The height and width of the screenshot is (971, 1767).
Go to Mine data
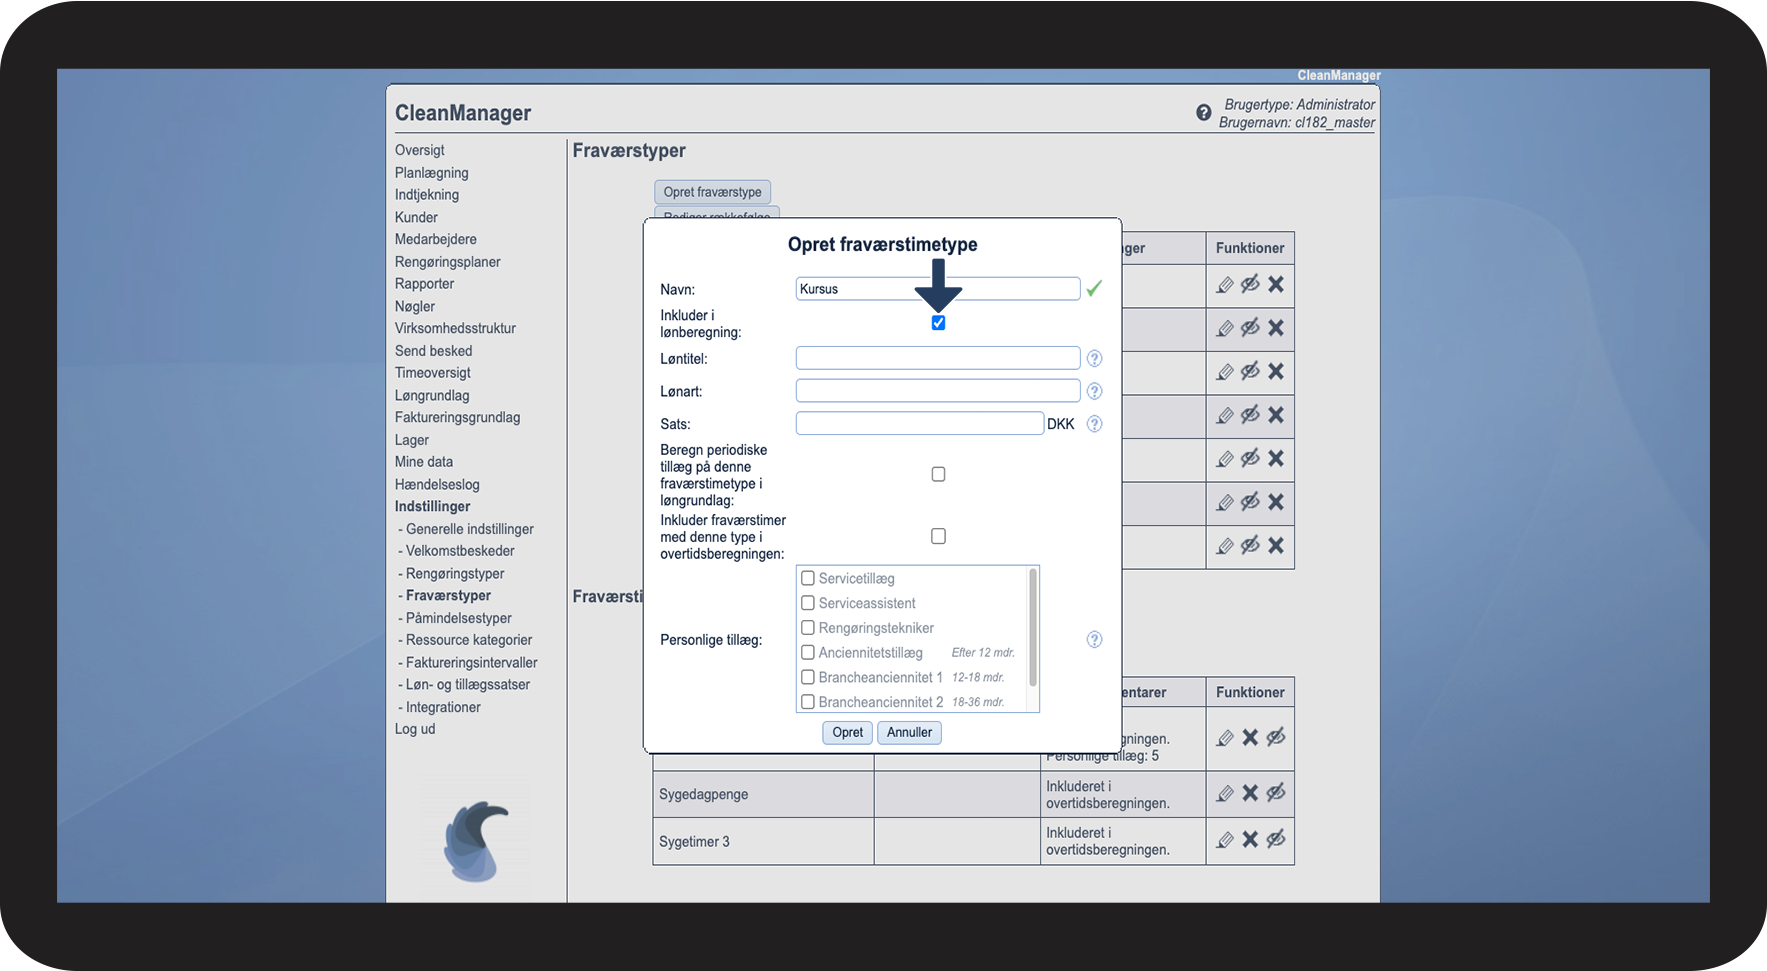click(x=424, y=462)
